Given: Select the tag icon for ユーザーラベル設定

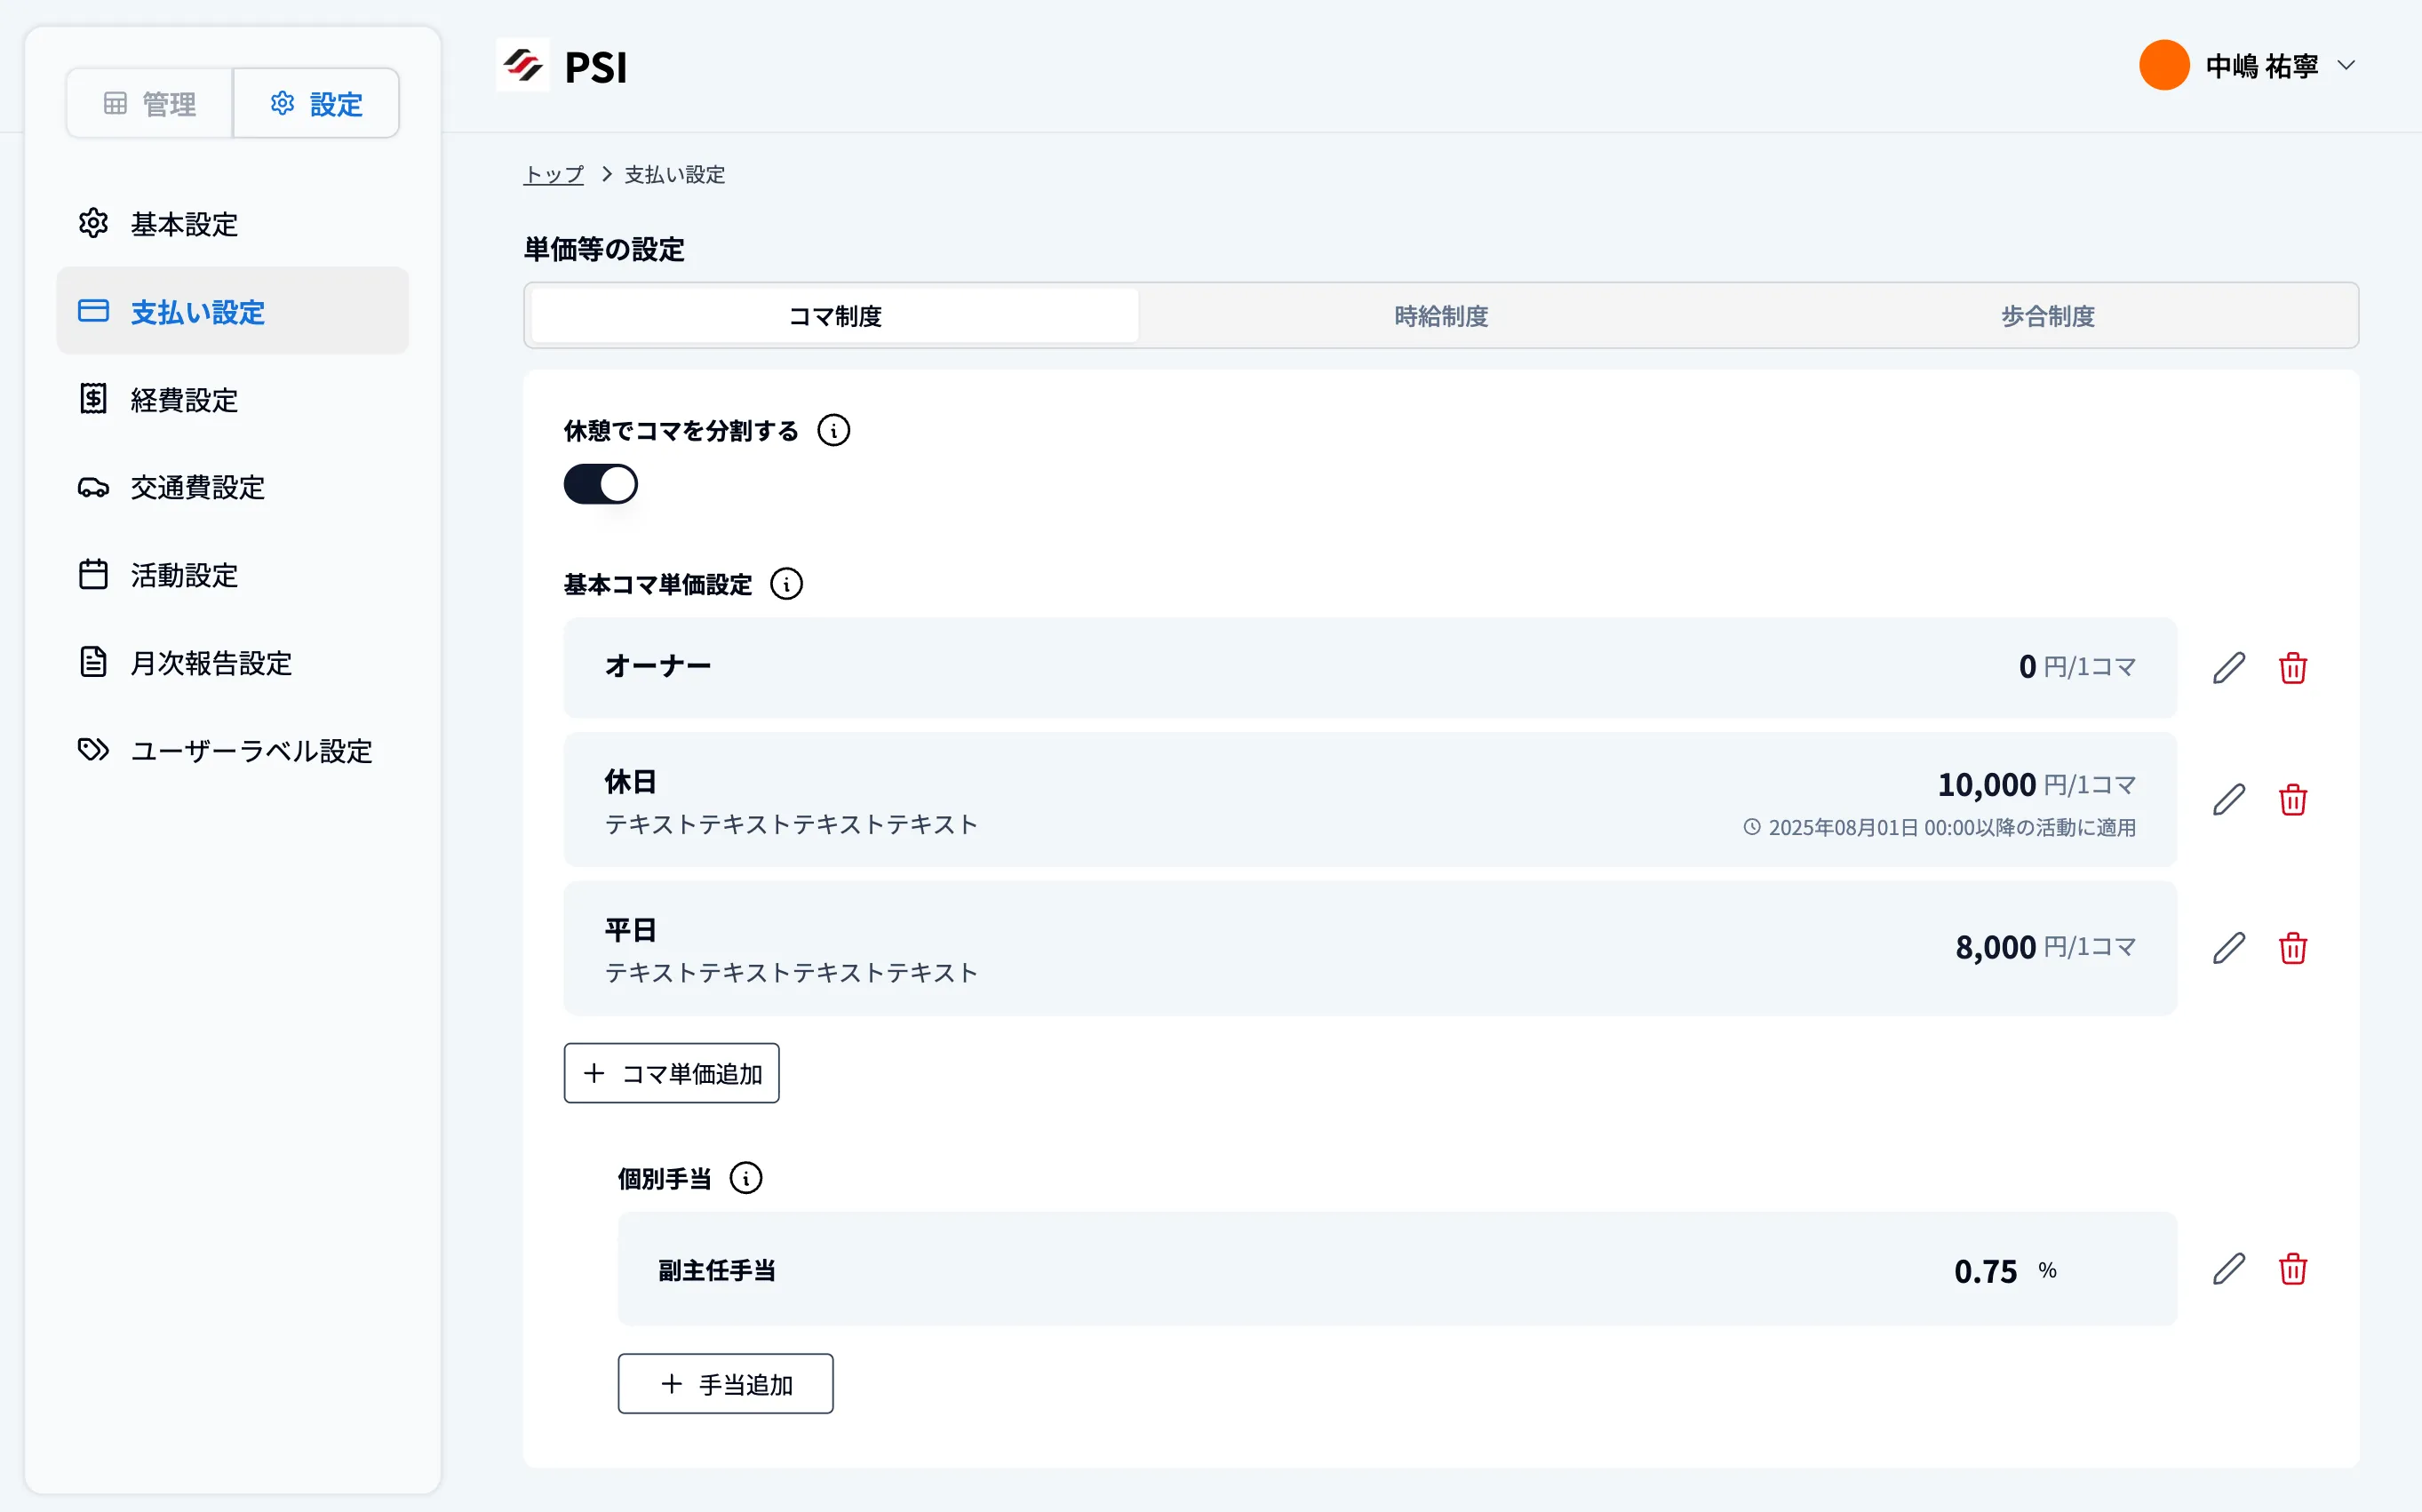Looking at the screenshot, I should pos(93,750).
